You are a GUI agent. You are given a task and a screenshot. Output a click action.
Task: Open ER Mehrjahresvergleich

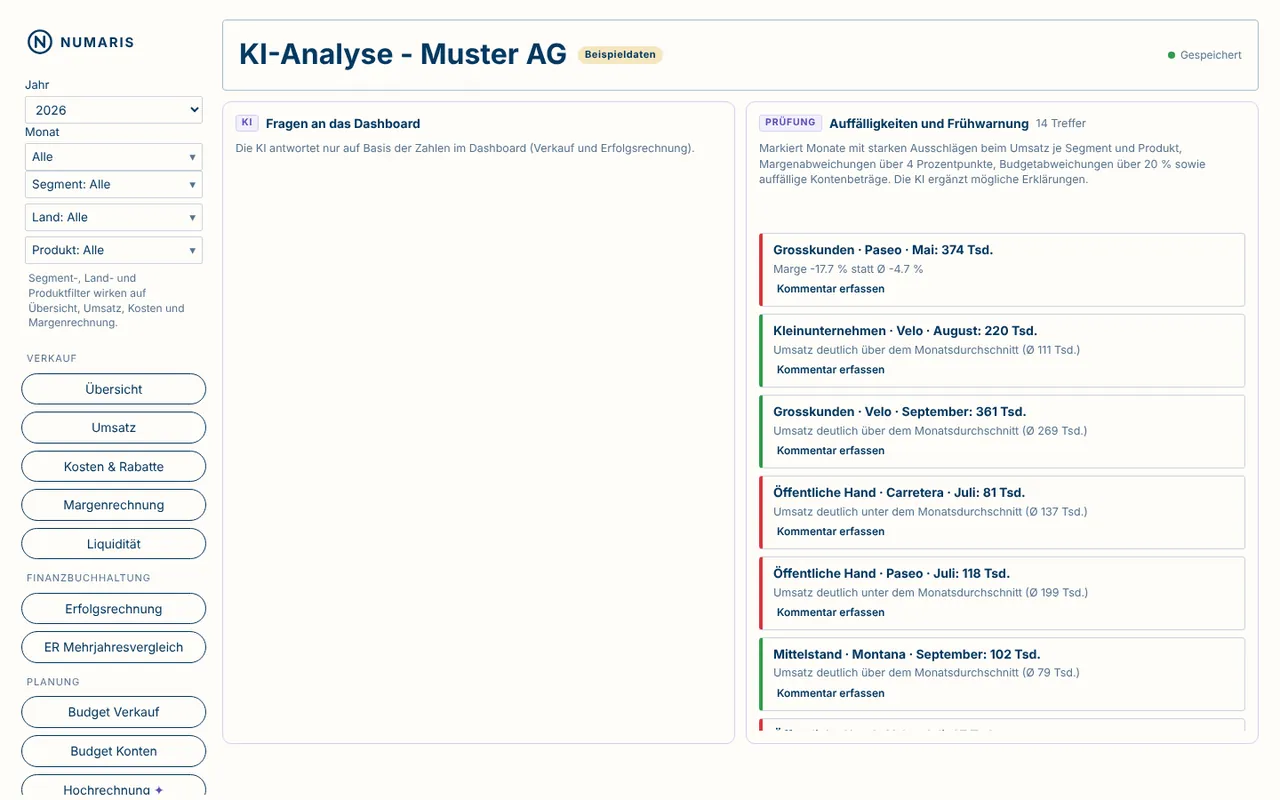(x=114, y=647)
